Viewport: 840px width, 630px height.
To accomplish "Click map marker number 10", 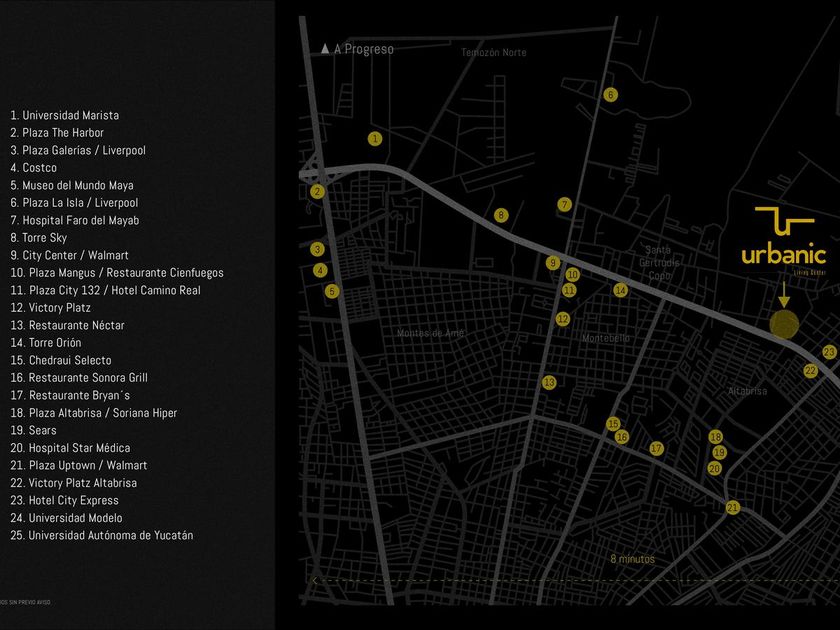I will [x=572, y=275].
